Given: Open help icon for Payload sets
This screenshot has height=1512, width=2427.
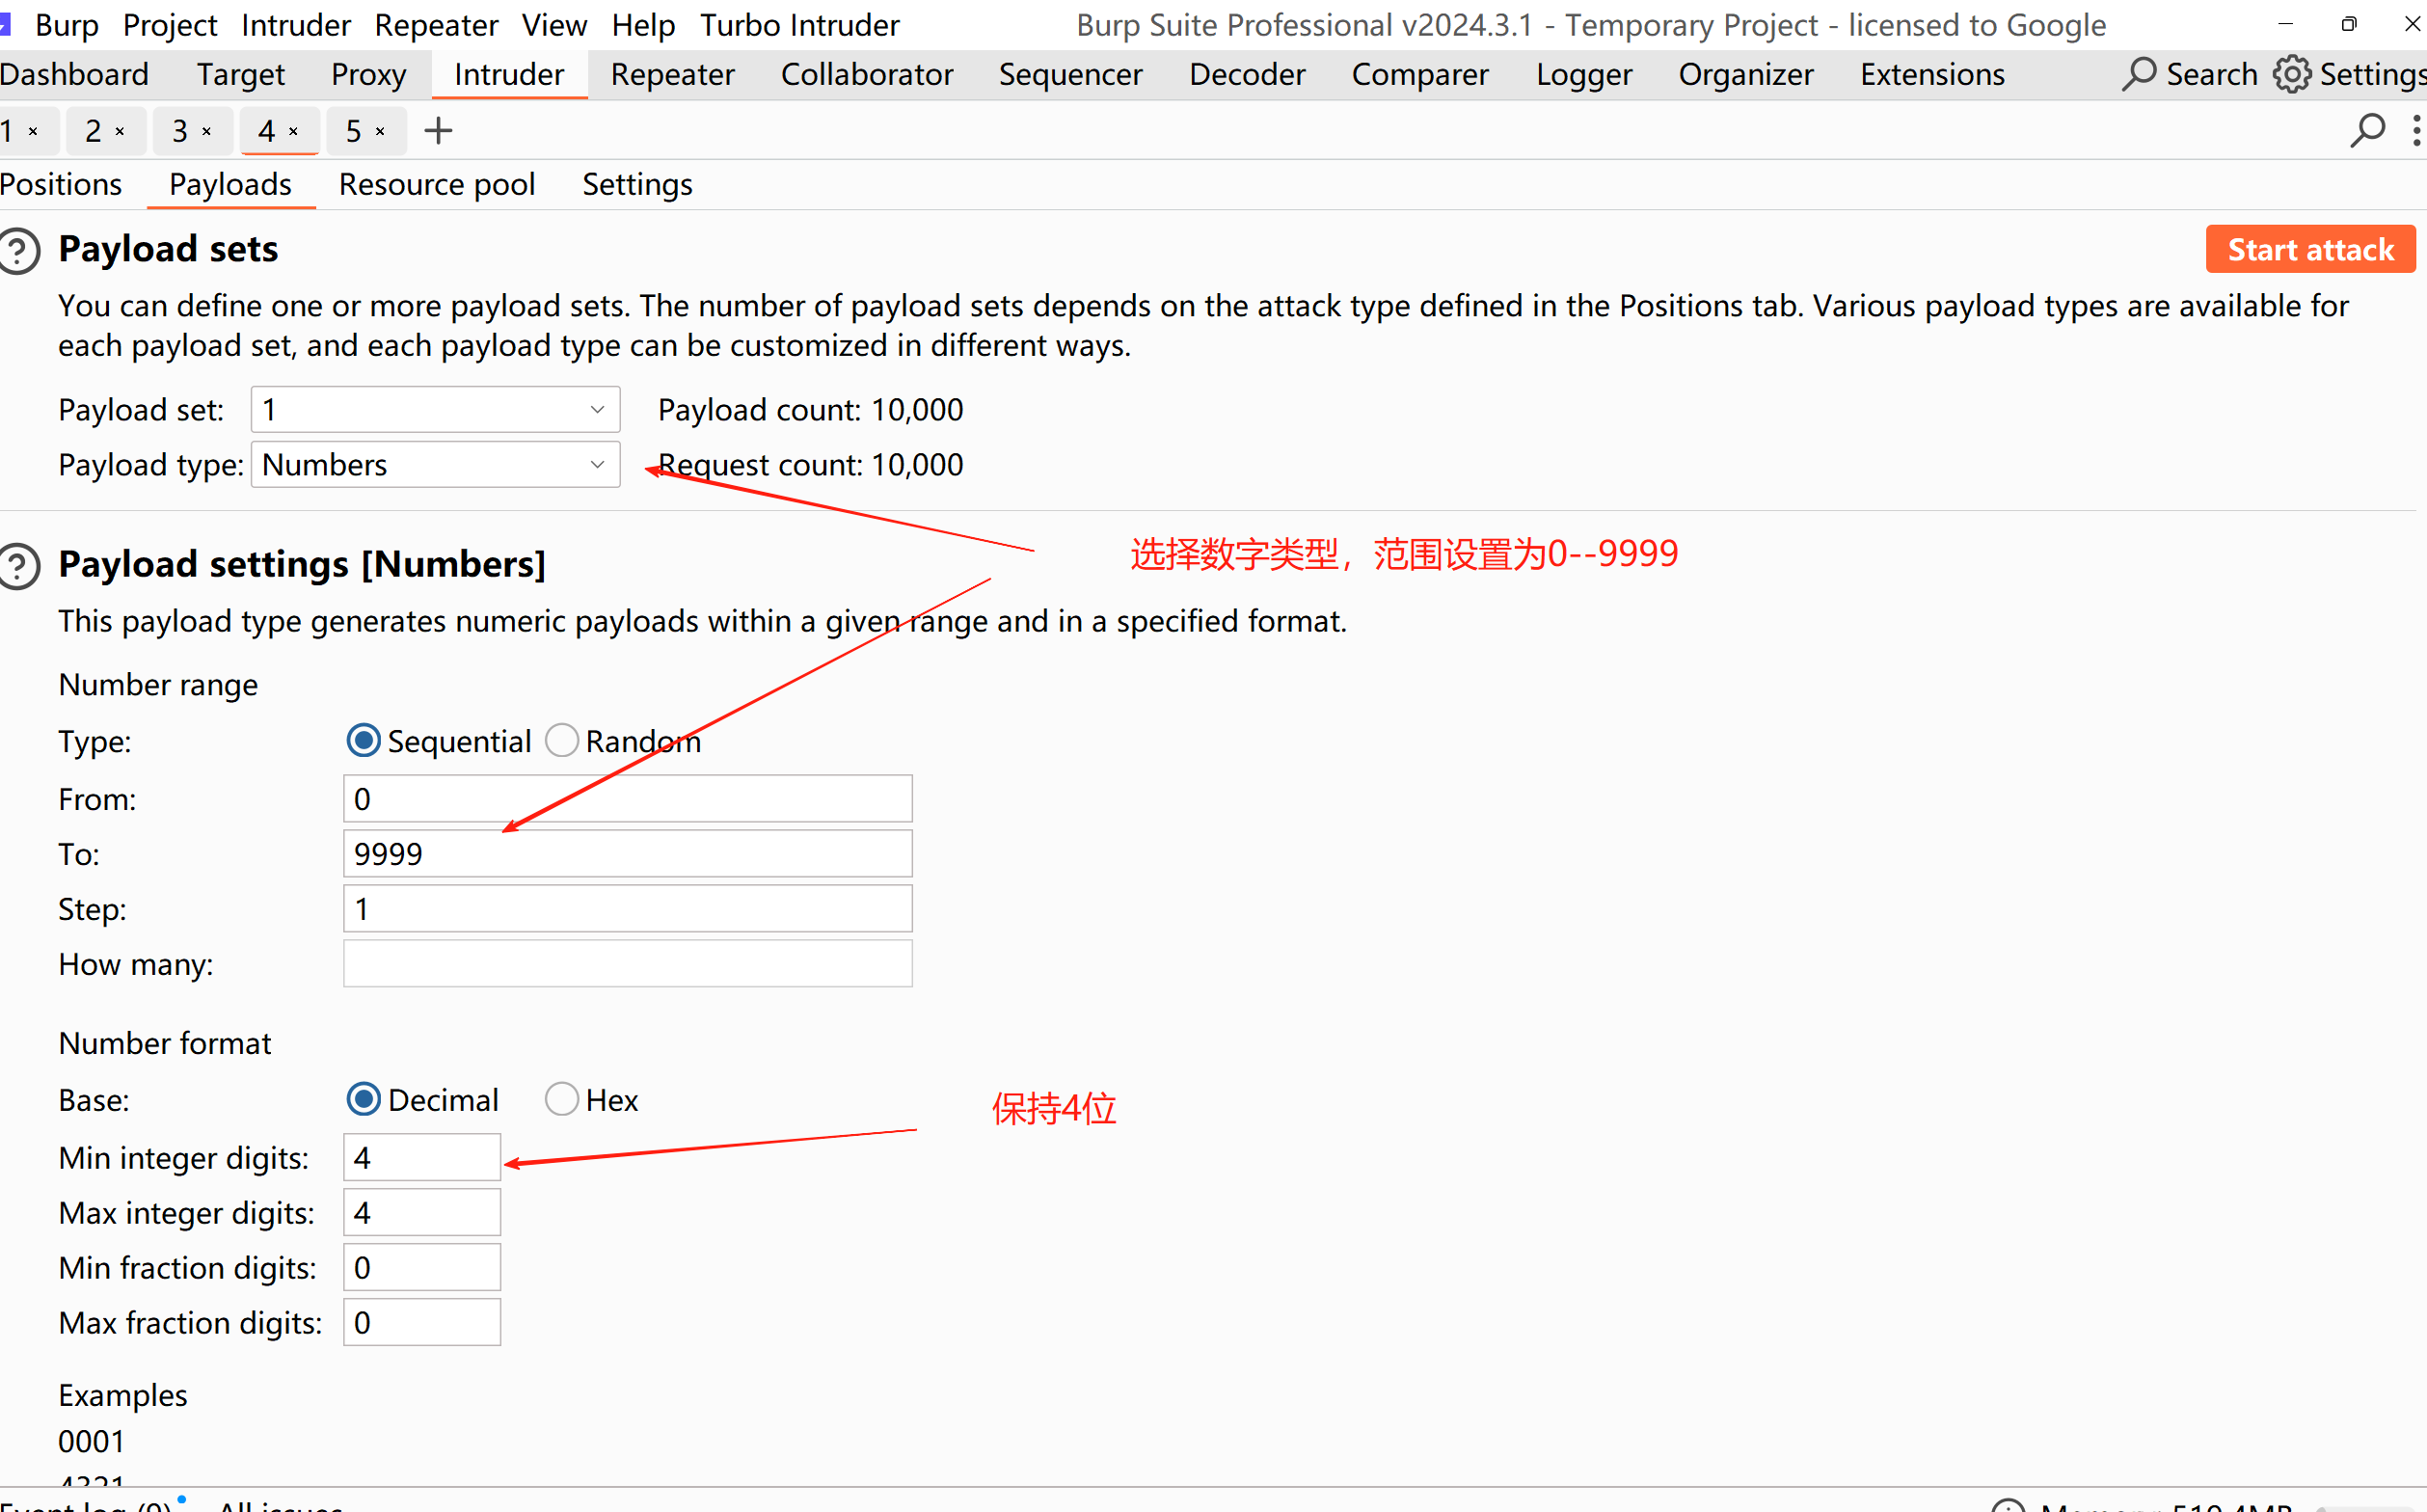Looking at the screenshot, I should pyautogui.click(x=19, y=250).
